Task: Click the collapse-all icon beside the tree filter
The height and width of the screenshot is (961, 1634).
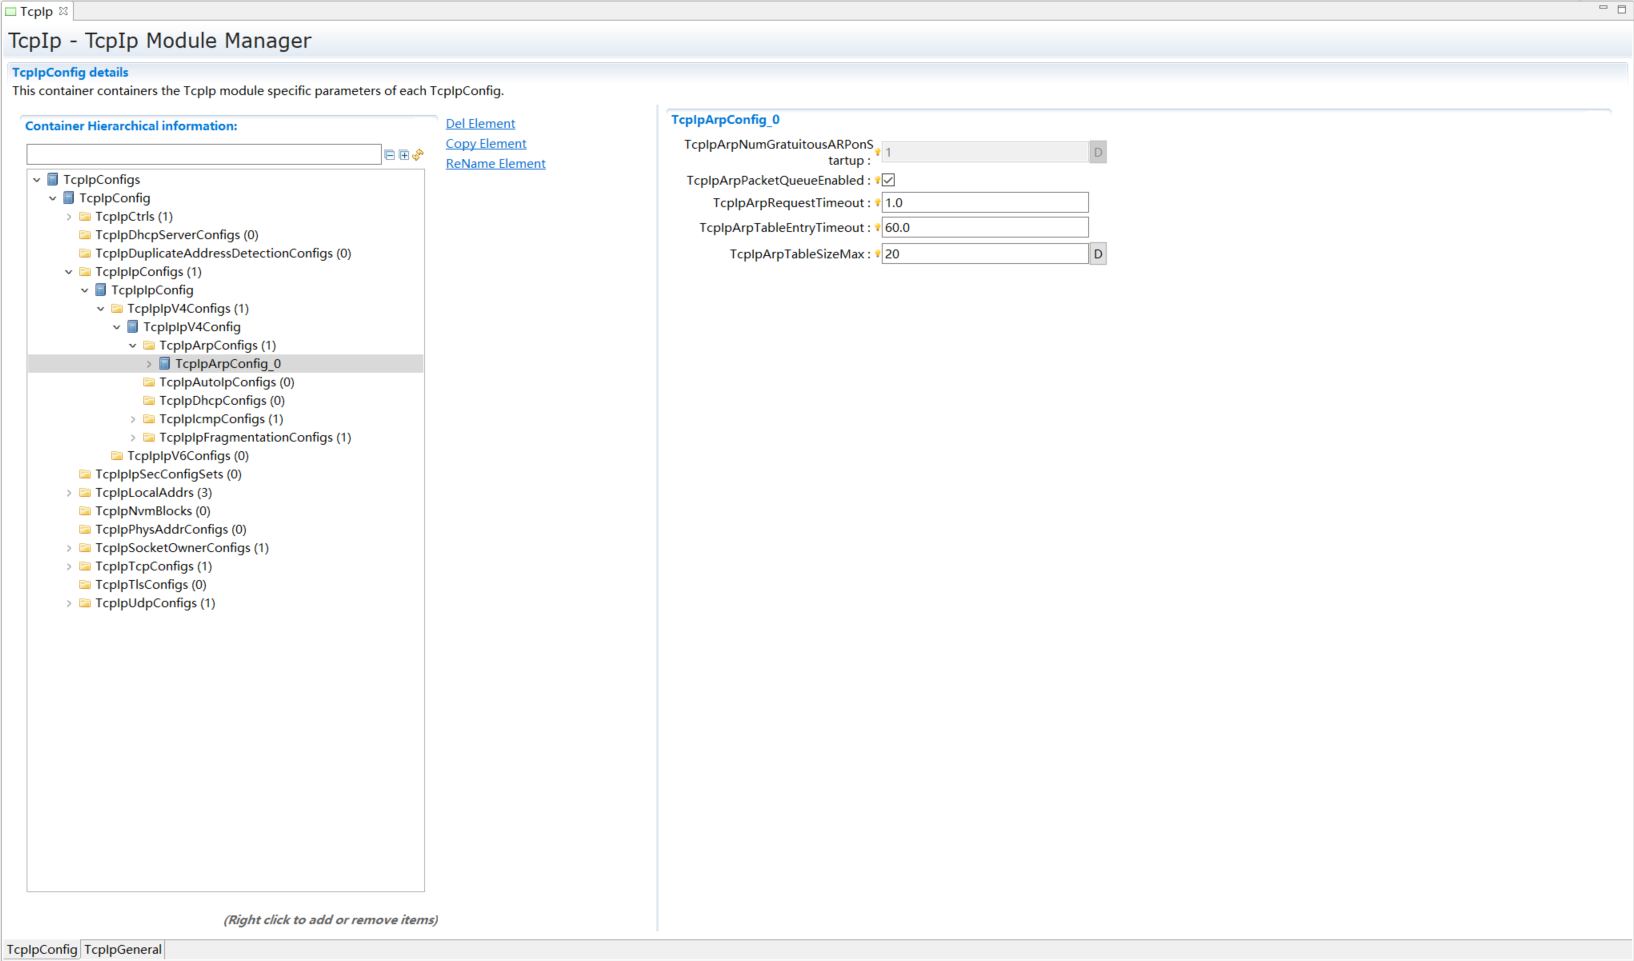Action: coord(390,155)
